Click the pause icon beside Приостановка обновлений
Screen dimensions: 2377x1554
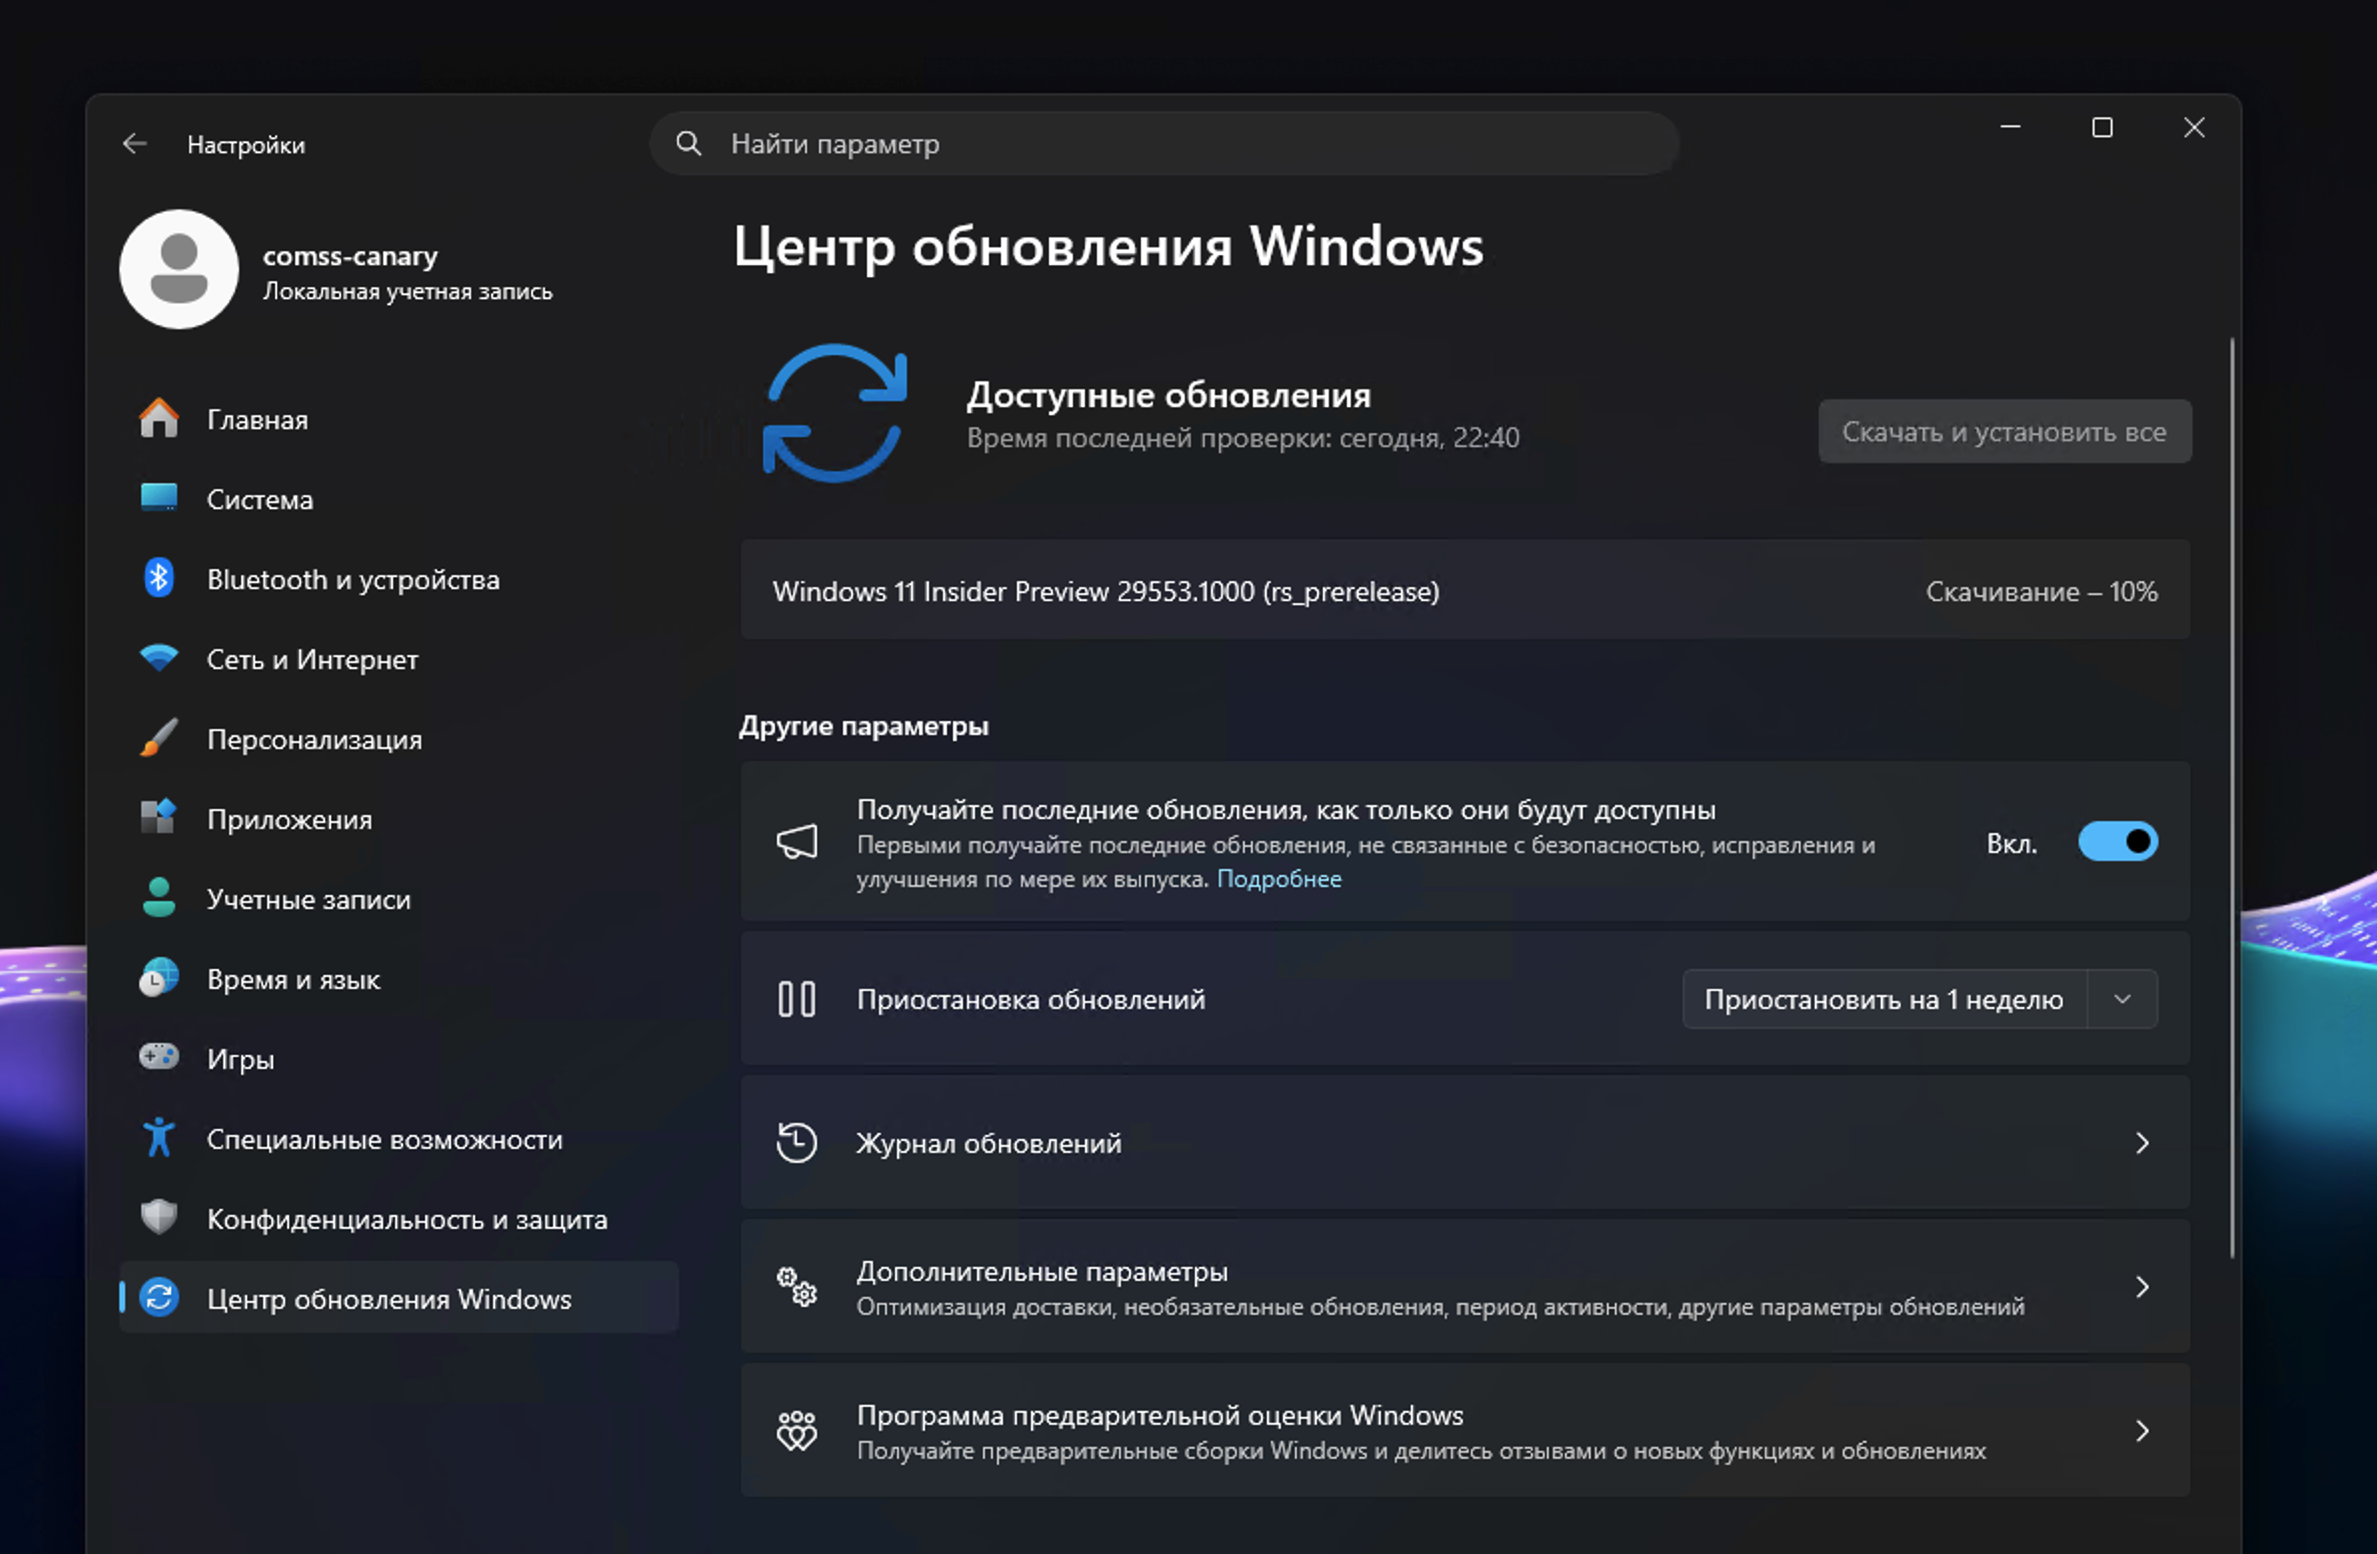pyautogui.click(x=797, y=999)
